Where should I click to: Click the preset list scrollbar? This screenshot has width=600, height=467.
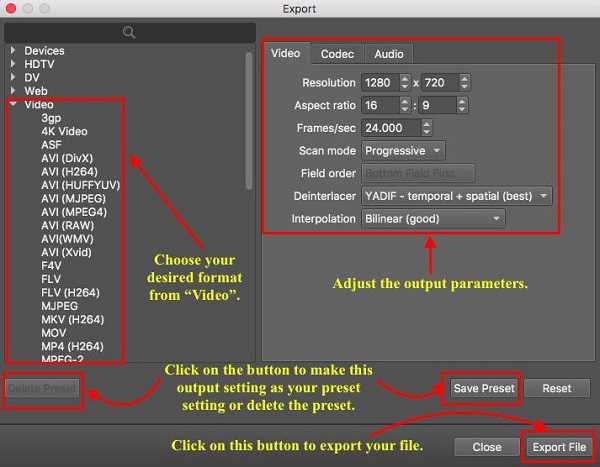tap(249, 121)
